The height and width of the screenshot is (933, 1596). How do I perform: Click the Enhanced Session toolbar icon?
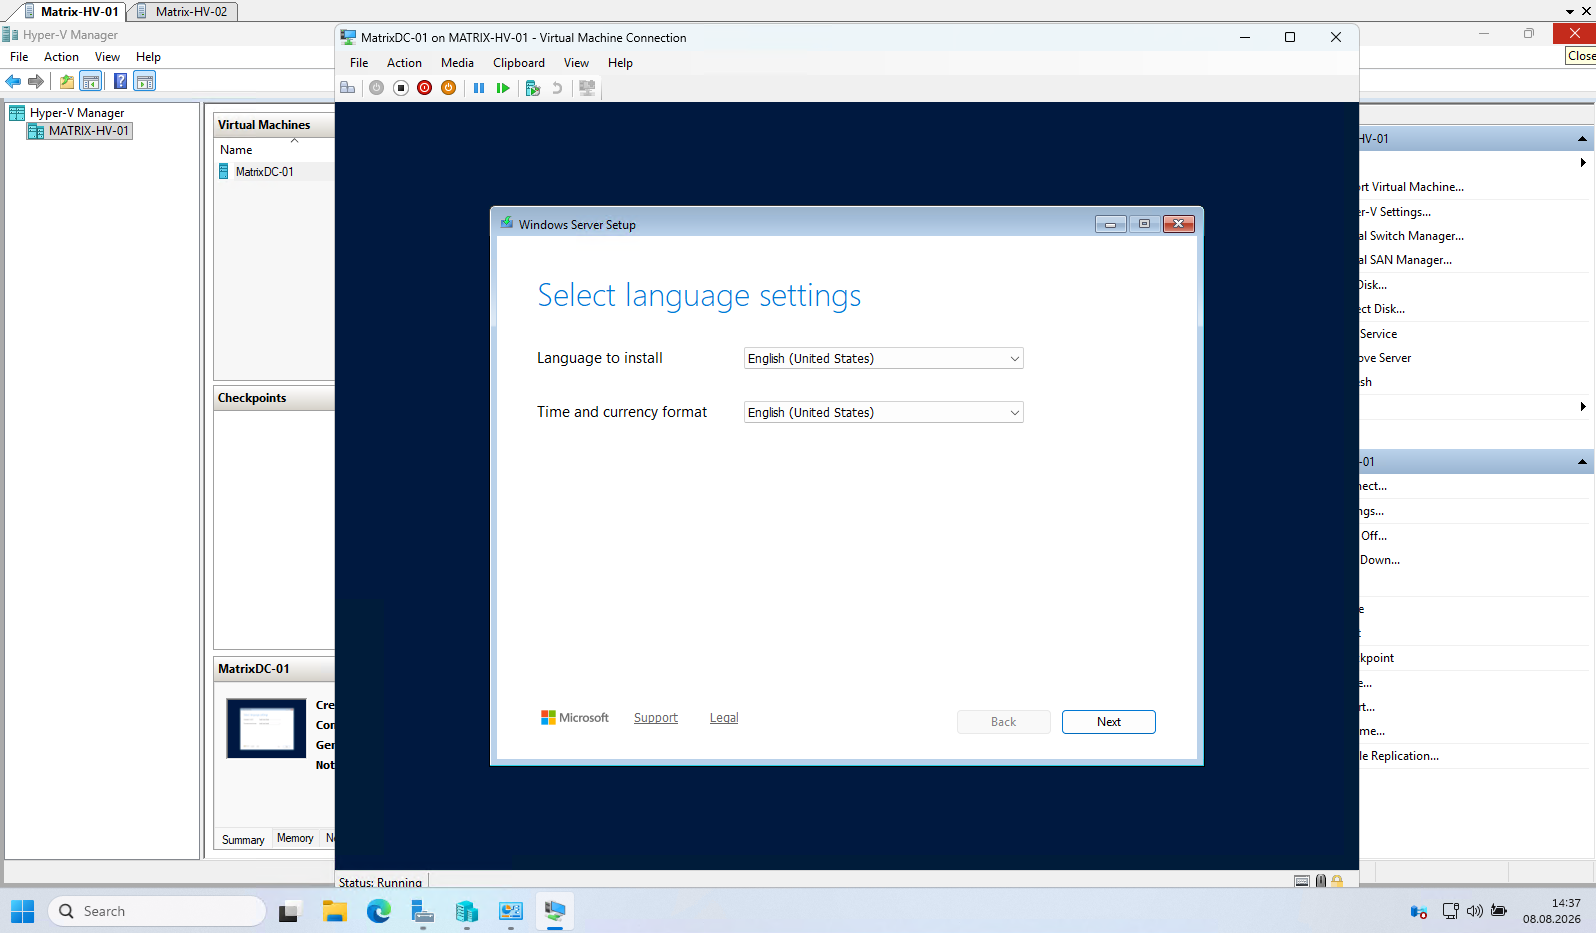(587, 88)
